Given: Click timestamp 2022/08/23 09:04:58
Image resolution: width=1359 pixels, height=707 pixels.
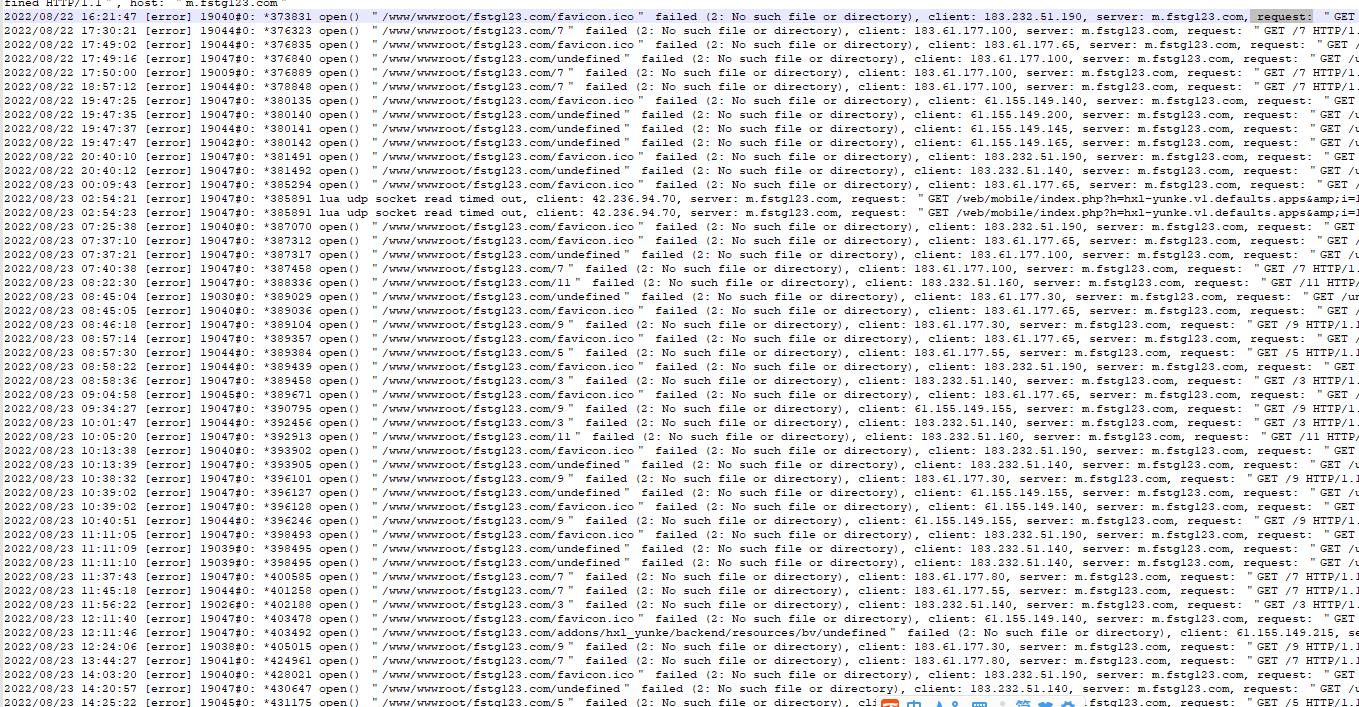Looking at the screenshot, I should point(70,395).
